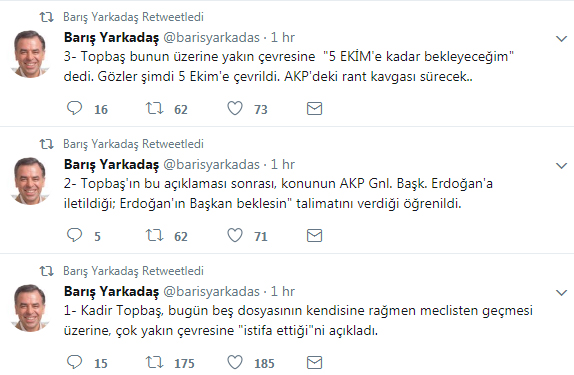The height and width of the screenshot is (375, 574).
Task: Click @barisyarkadas handle on second tweet
Action: click(211, 165)
